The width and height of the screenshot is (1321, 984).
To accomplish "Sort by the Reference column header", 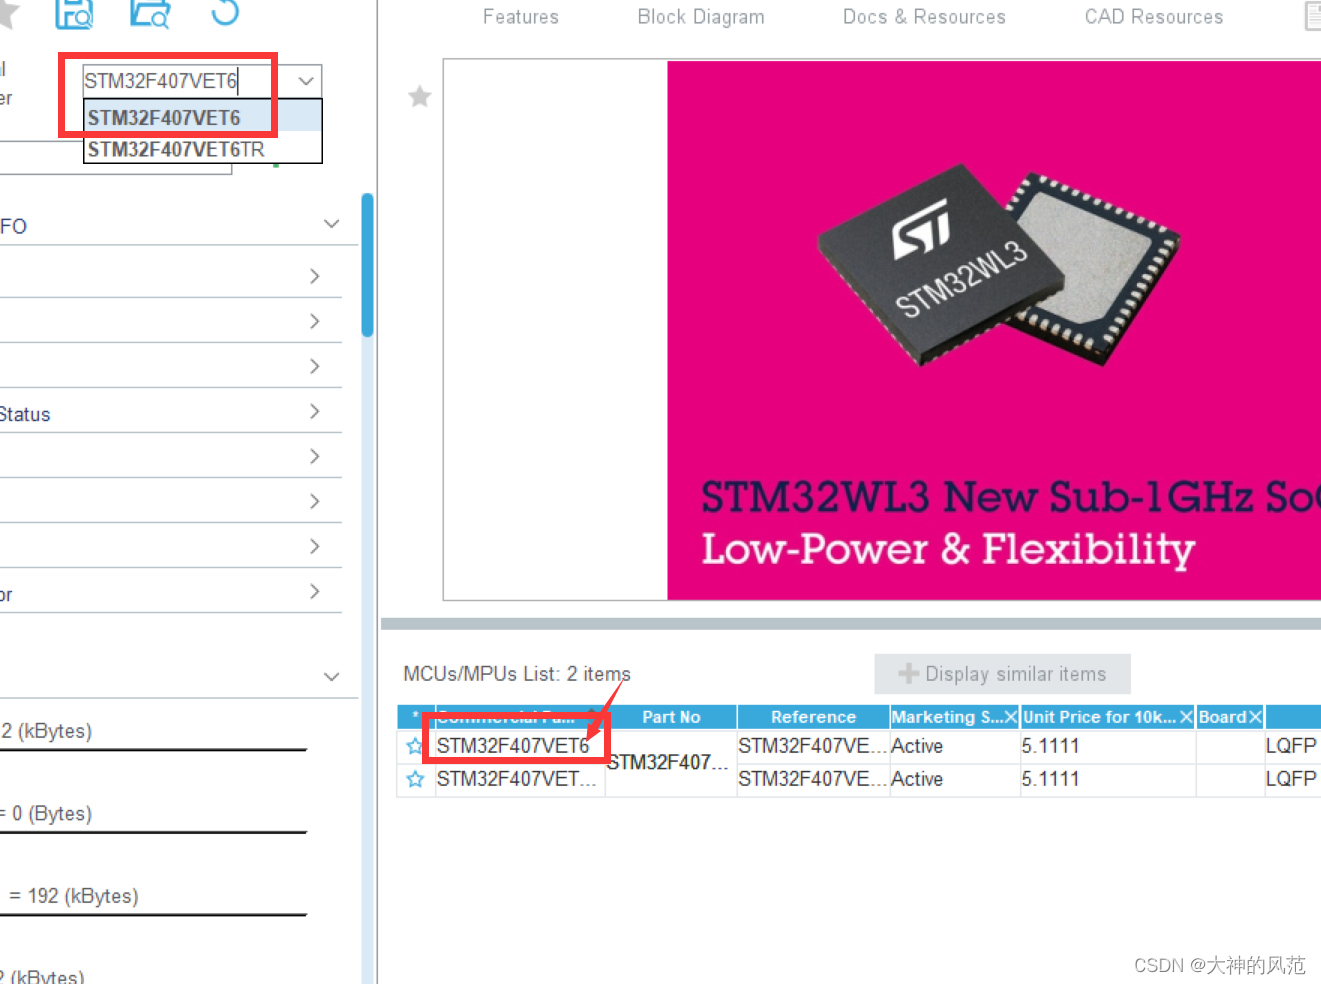I will click(813, 717).
